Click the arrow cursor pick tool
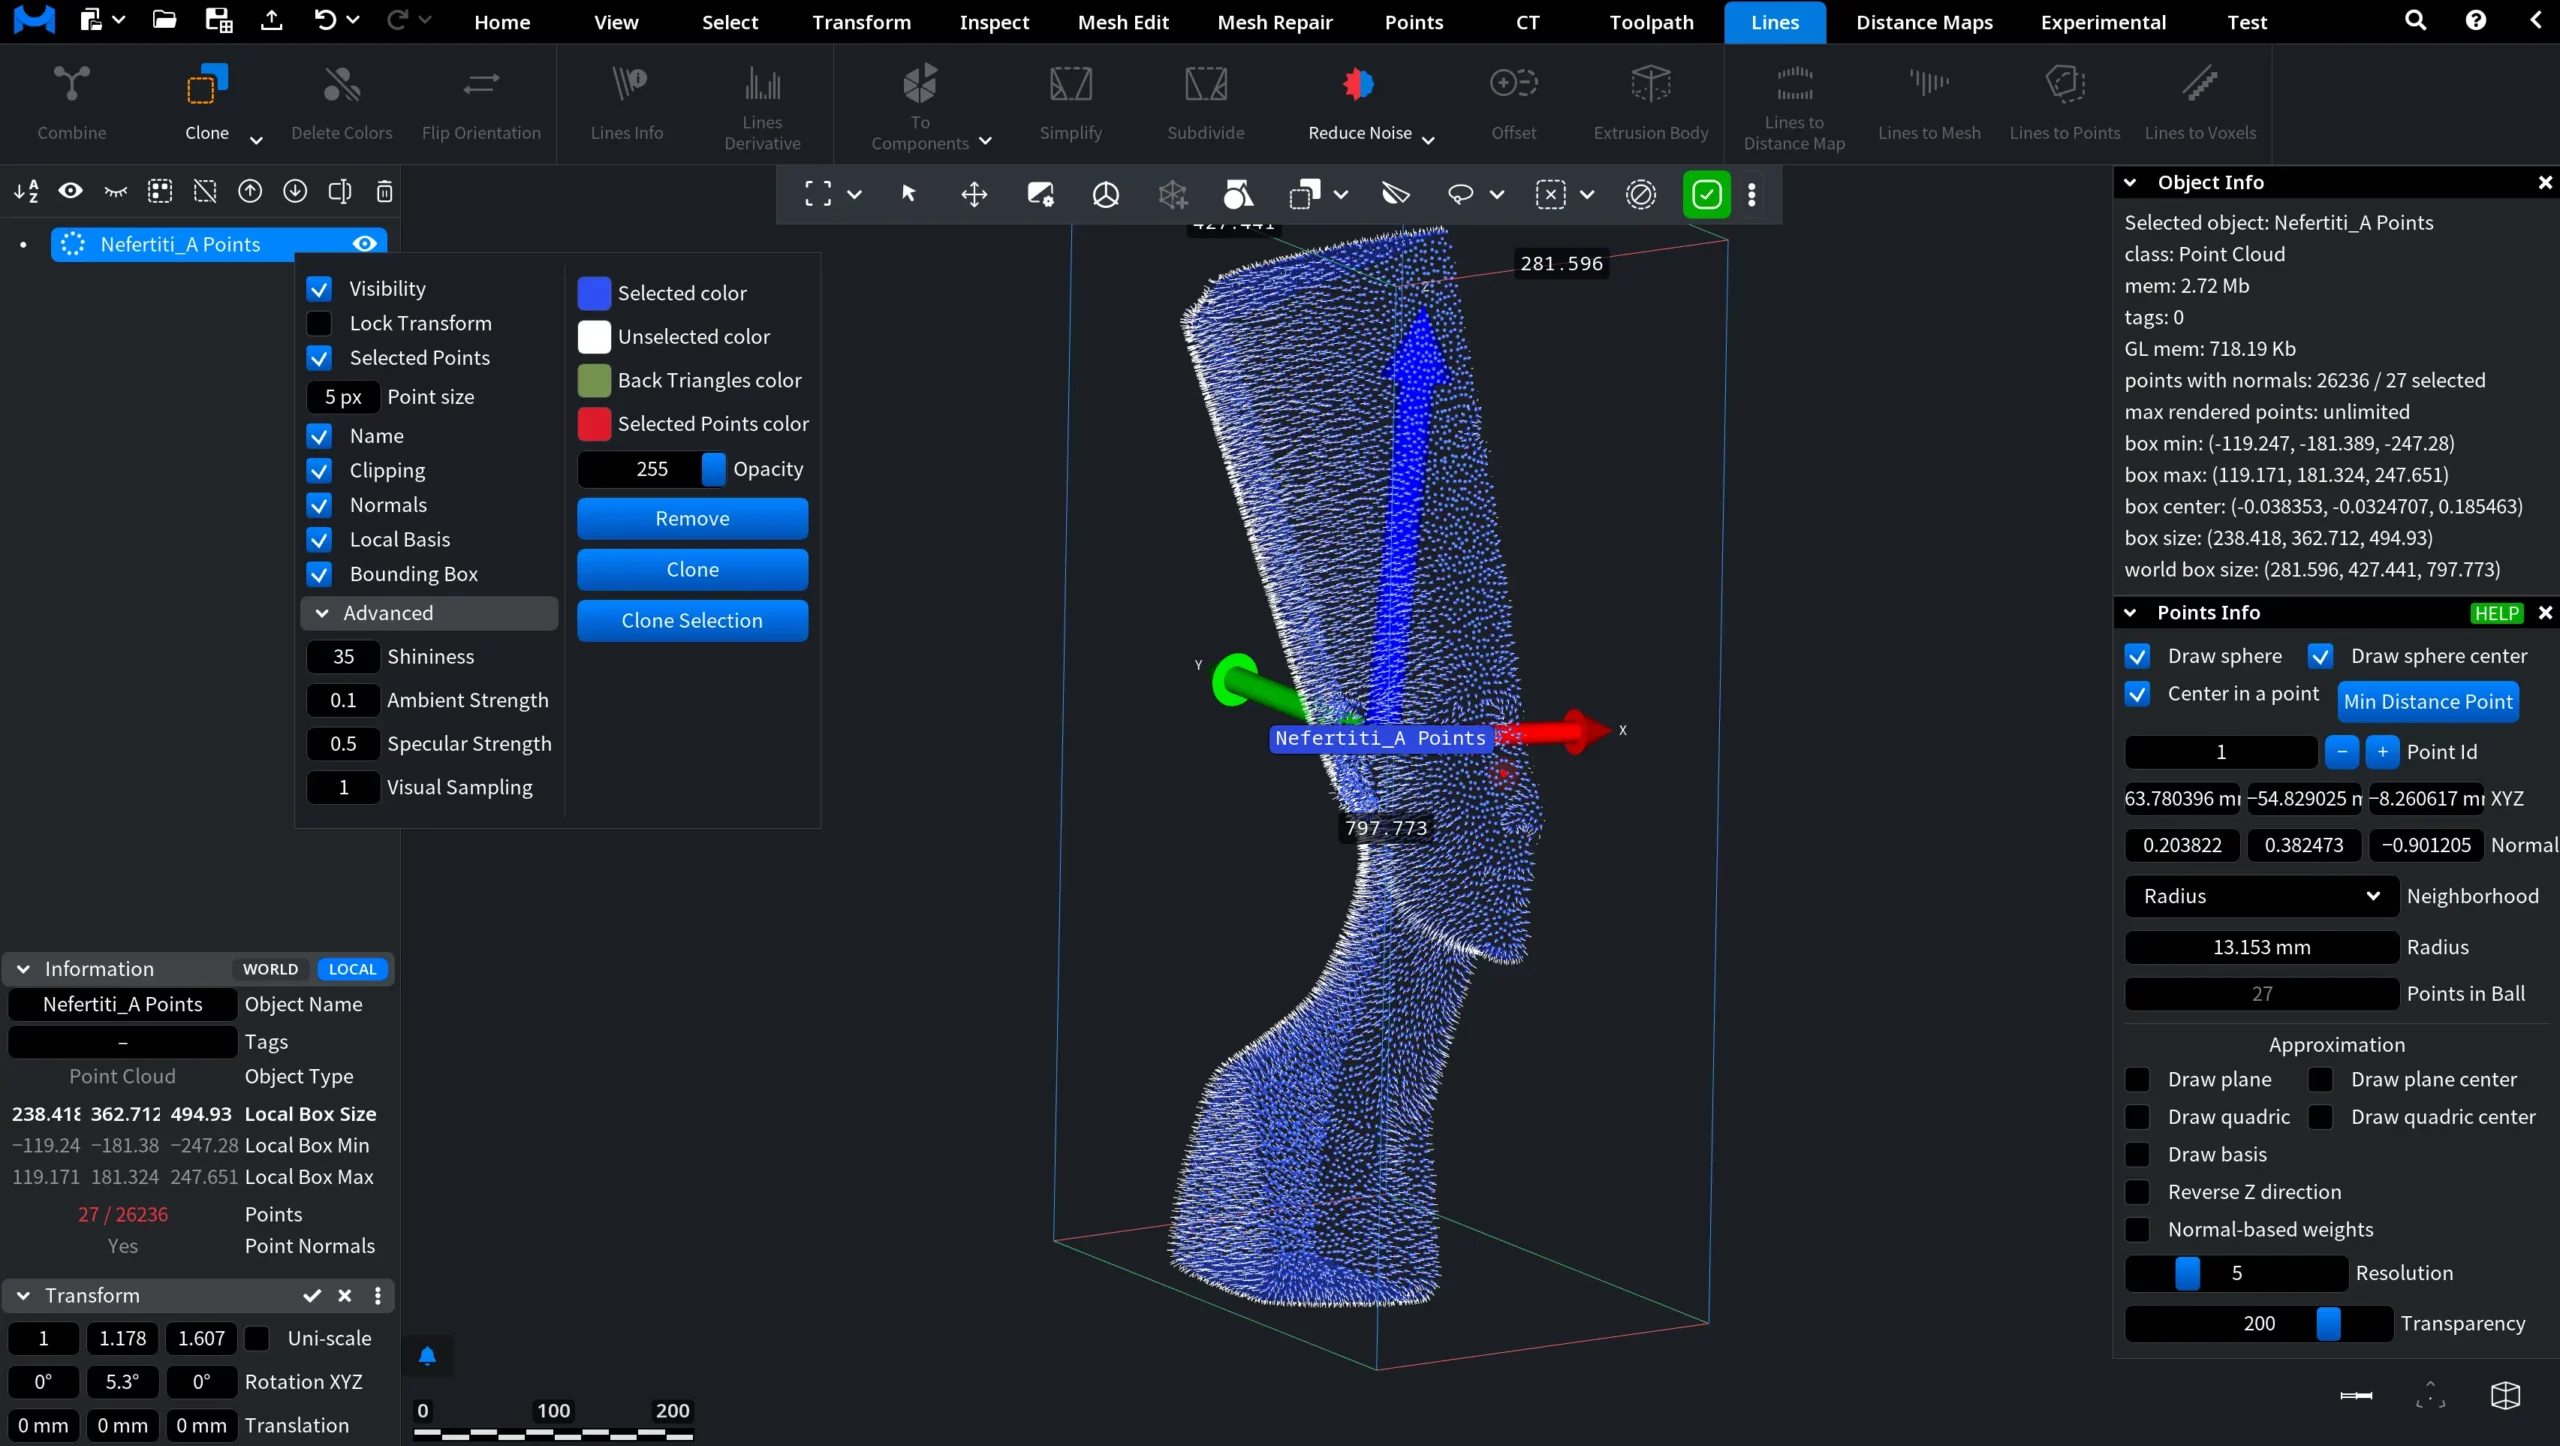Image resolution: width=2560 pixels, height=1446 pixels. click(909, 194)
